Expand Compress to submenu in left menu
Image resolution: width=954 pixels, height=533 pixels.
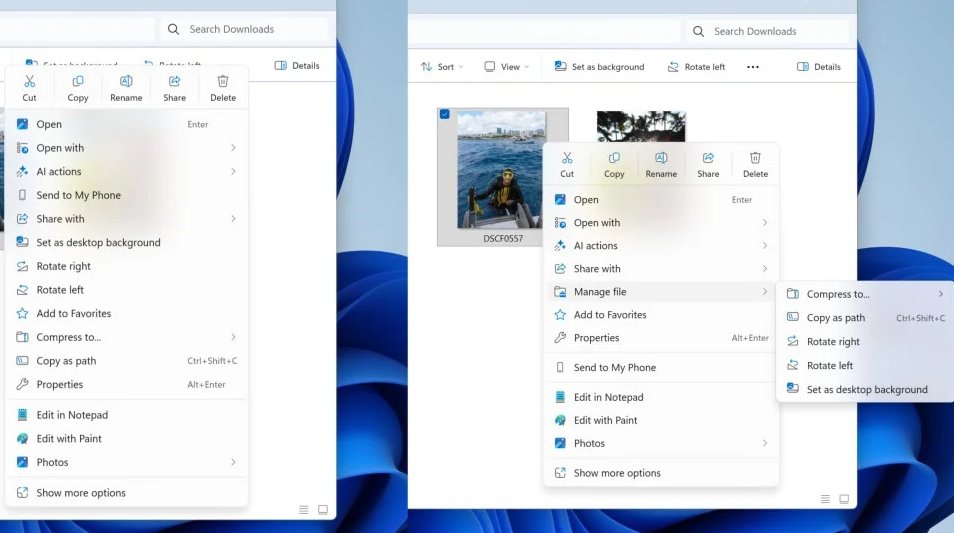[233, 337]
